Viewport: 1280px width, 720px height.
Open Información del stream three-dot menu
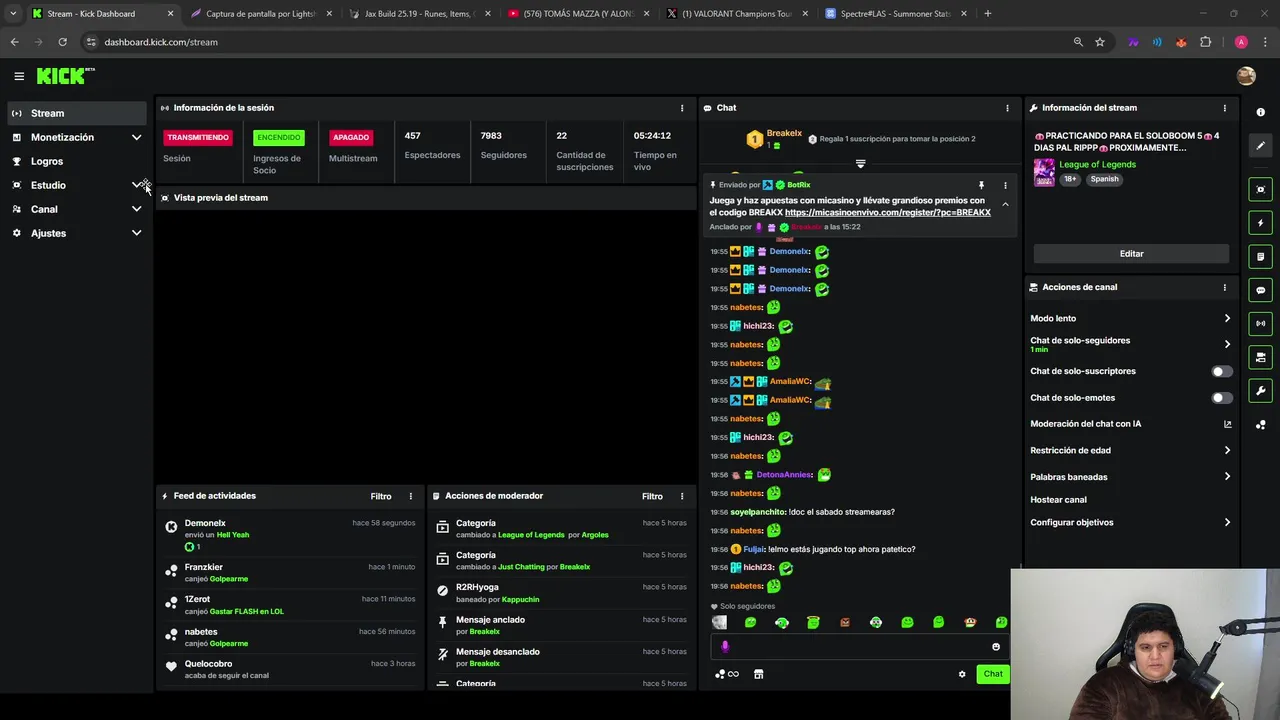pyautogui.click(x=1224, y=108)
